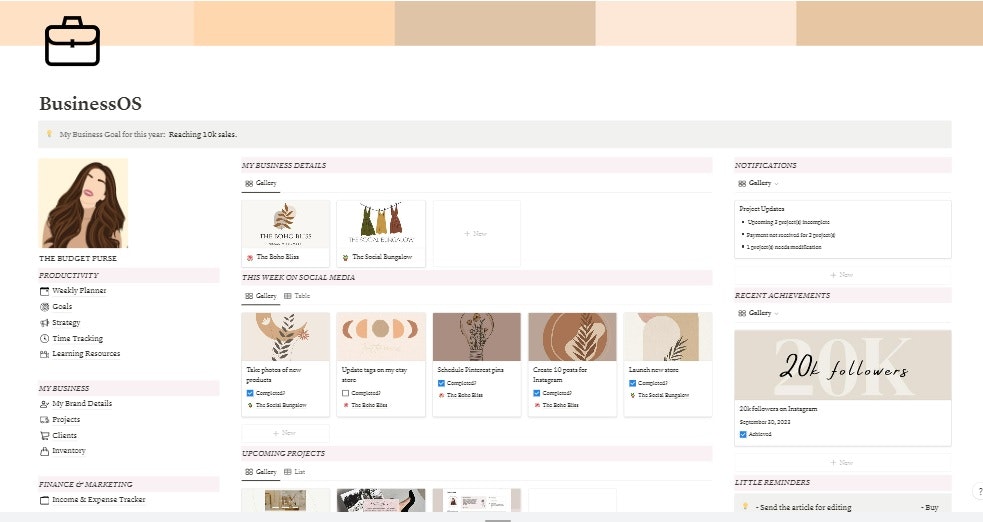Viewport: 983px width, 522px height.
Task: Open the Inventory page link
Action: pyautogui.click(x=69, y=451)
